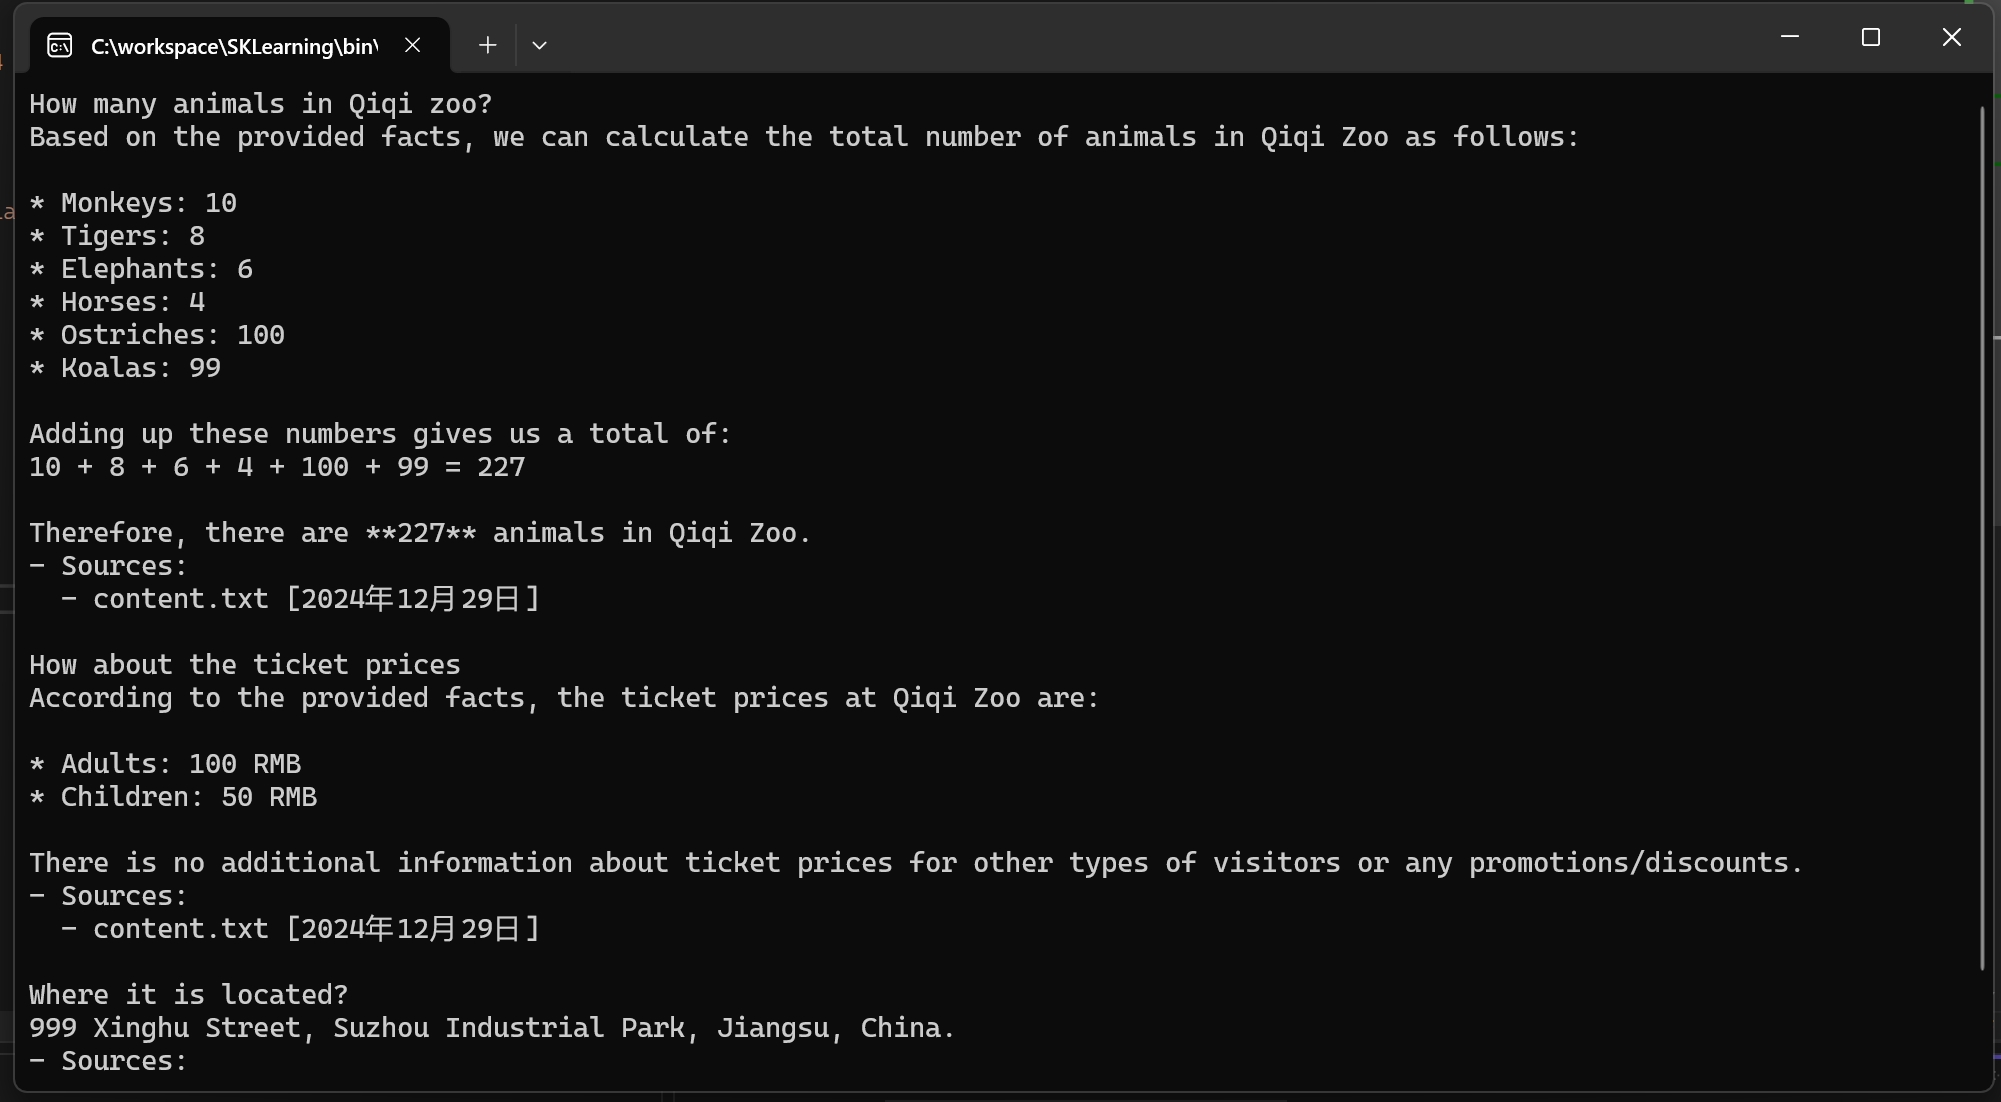Click the '999 Xinghu Street' address line
Screen dimensions: 2001x1102
tap(492, 1028)
